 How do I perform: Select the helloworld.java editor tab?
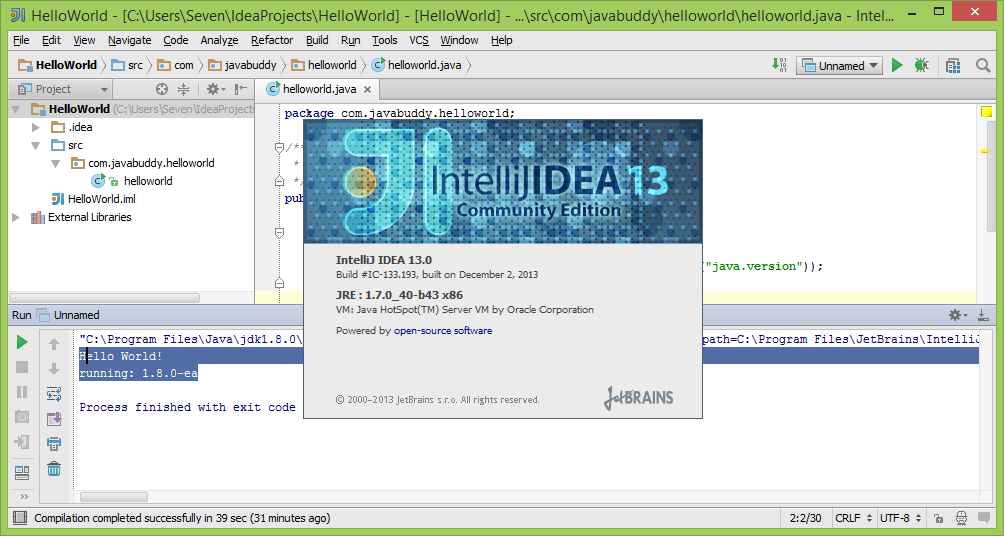(319, 89)
